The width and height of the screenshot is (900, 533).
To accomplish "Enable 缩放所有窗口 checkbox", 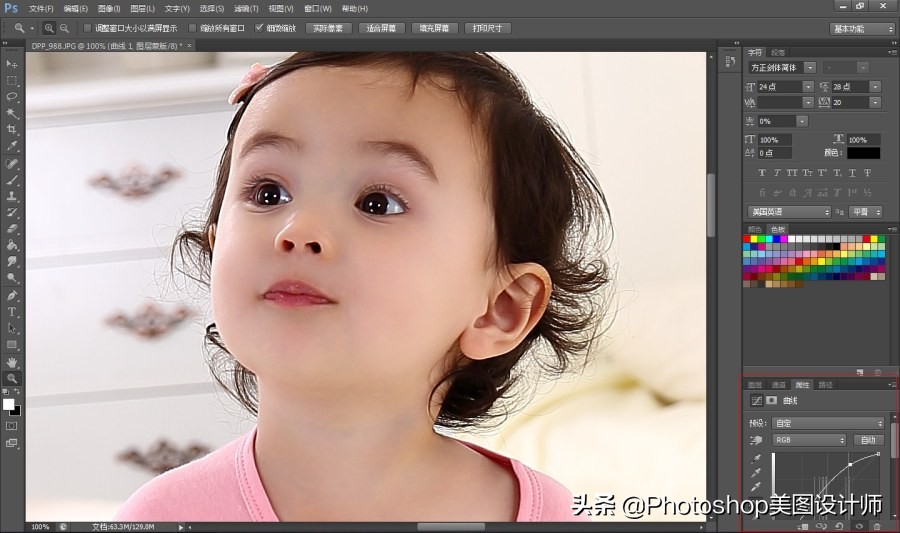I will [192, 28].
